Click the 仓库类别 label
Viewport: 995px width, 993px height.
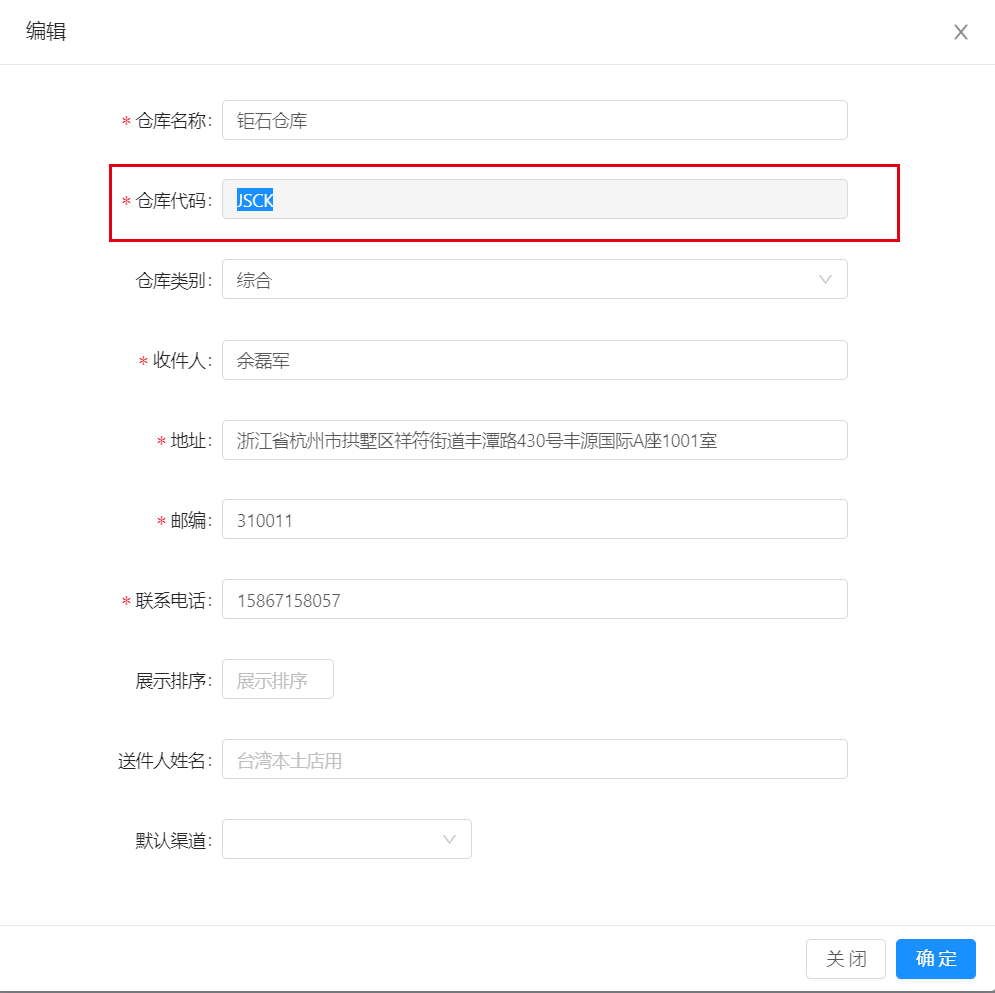pos(173,280)
